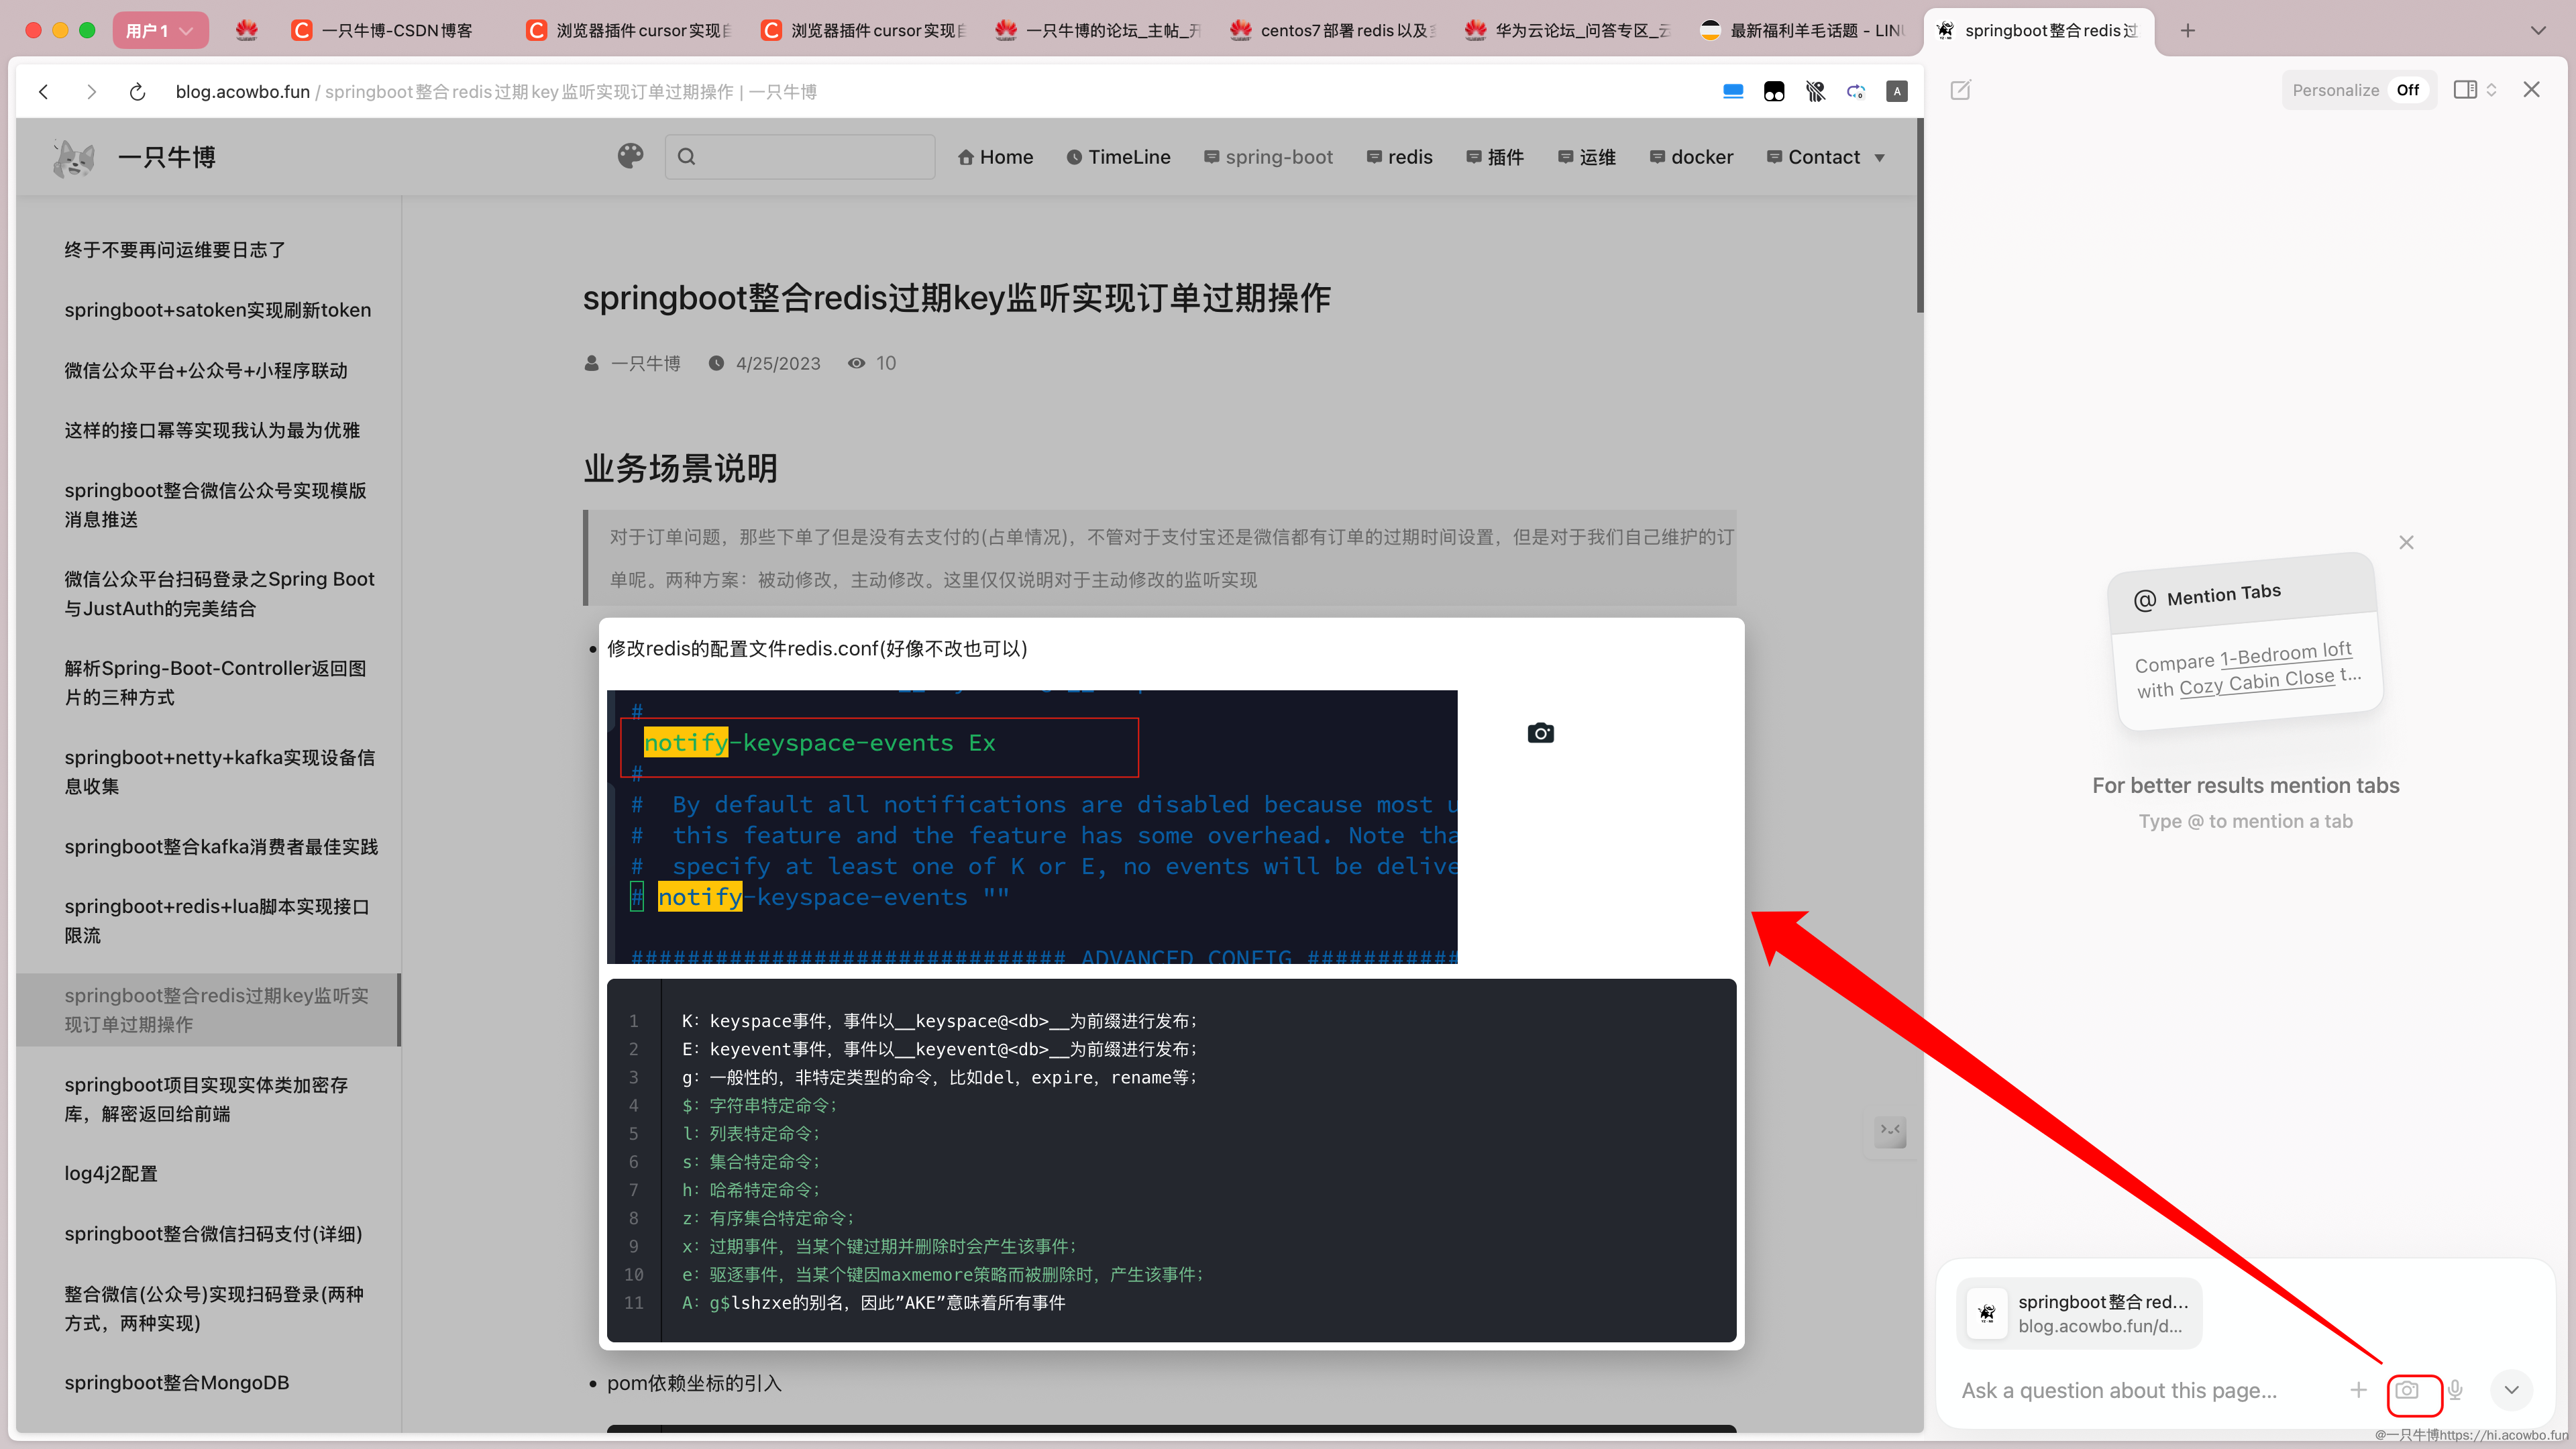Screen dimensions: 2576x1449
Task: Click the 一只牛博 blog title
Action: (x=166, y=157)
